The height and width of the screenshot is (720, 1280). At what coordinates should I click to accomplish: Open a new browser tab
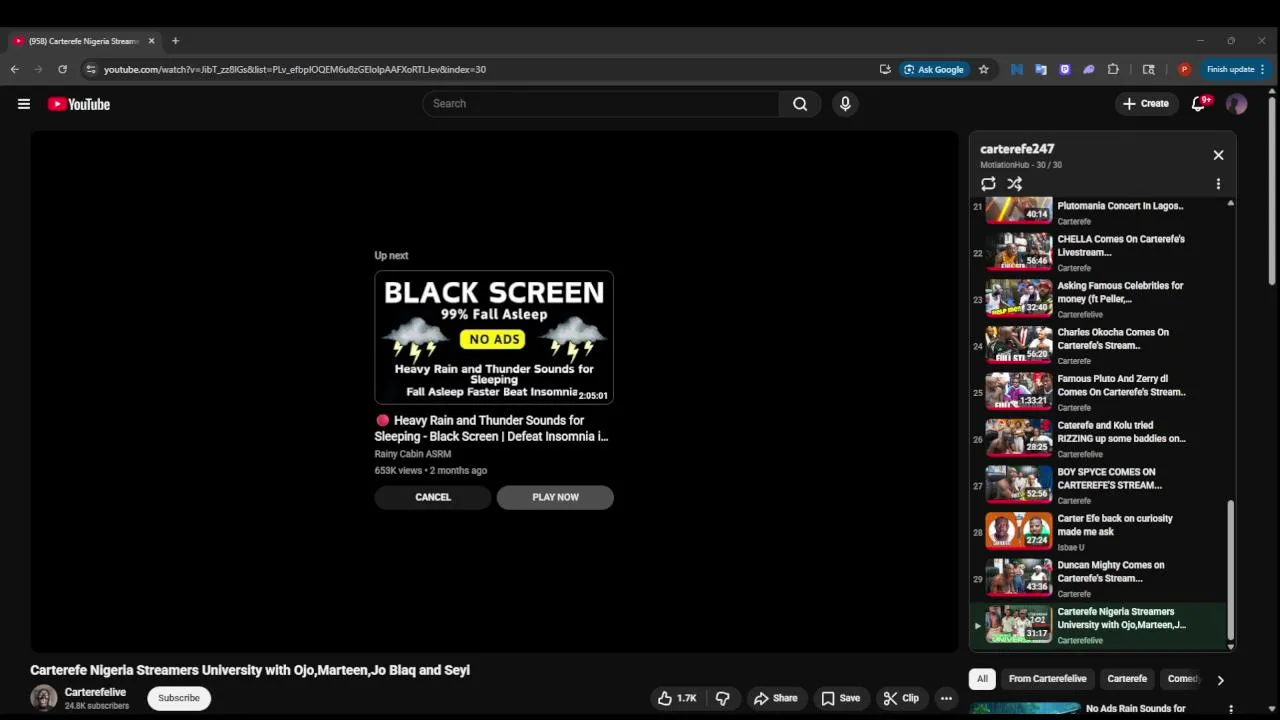point(175,41)
